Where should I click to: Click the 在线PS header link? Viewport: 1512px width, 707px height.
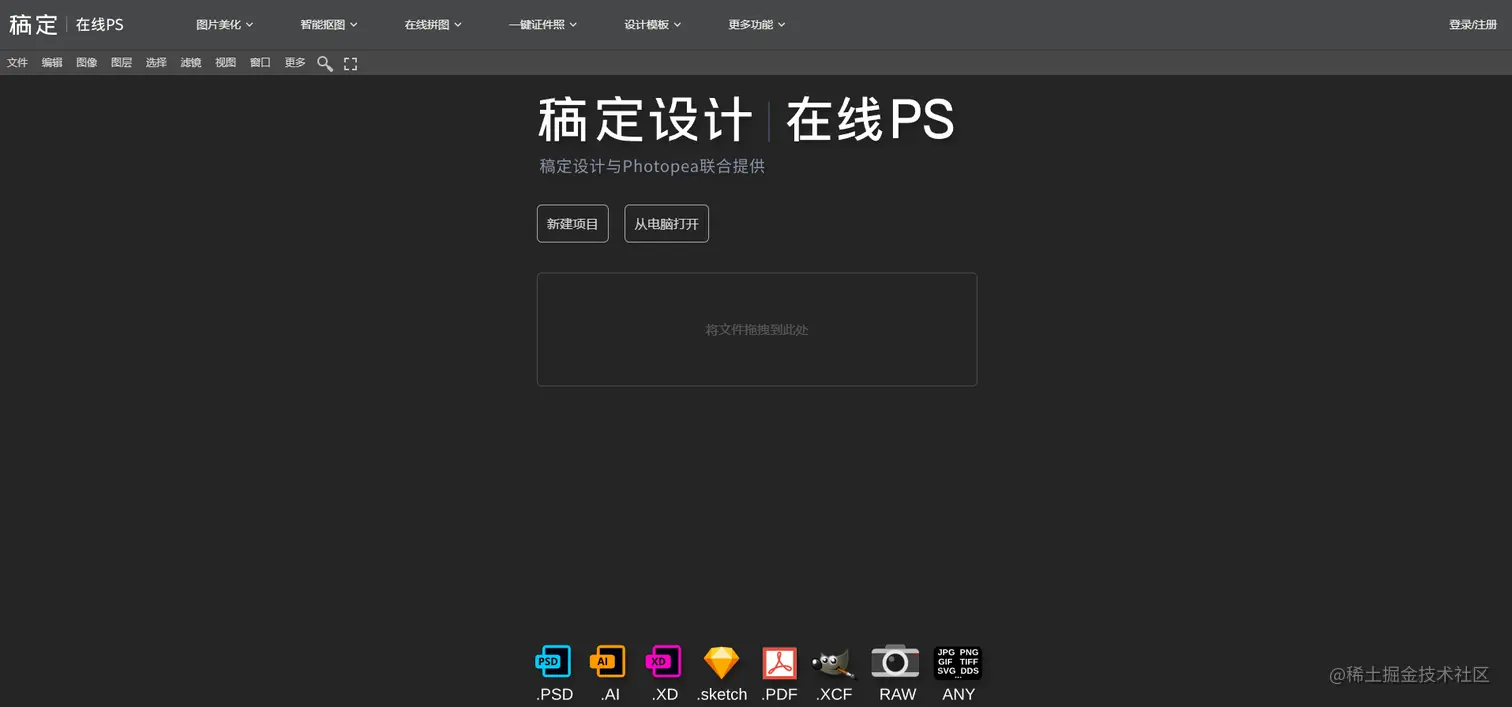tap(100, 24)
